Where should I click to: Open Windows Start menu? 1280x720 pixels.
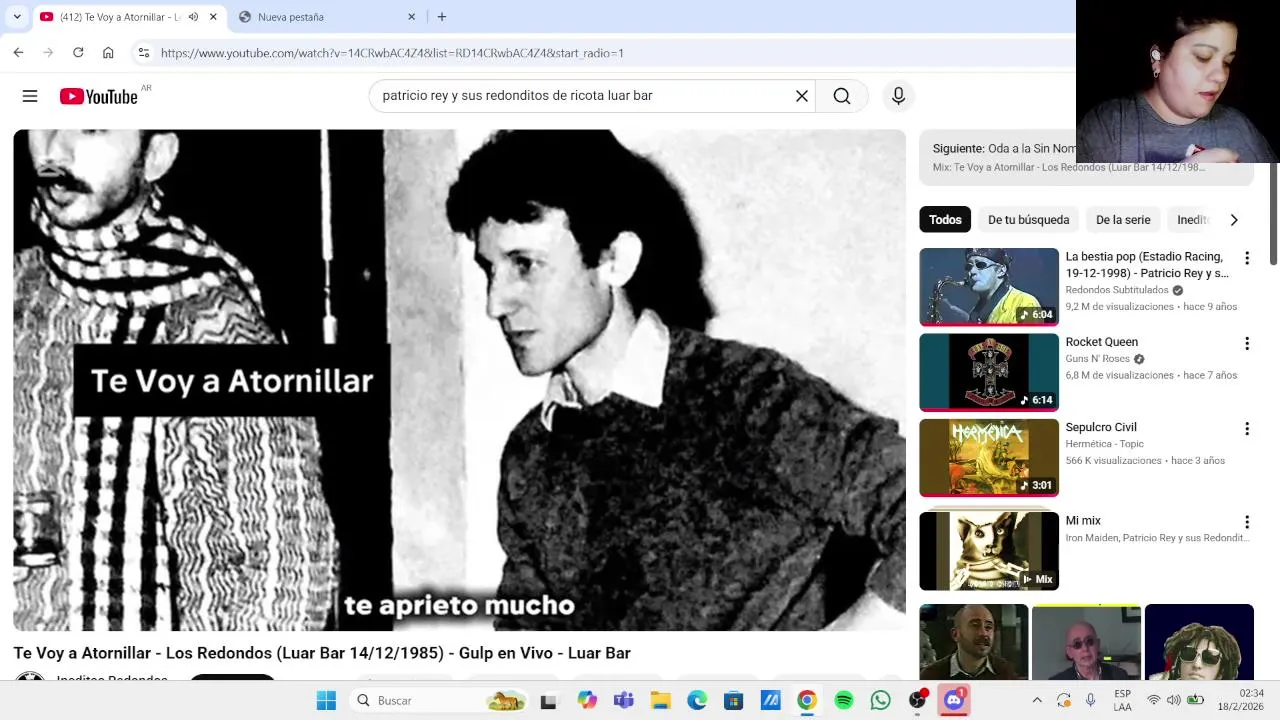[326, 701]
